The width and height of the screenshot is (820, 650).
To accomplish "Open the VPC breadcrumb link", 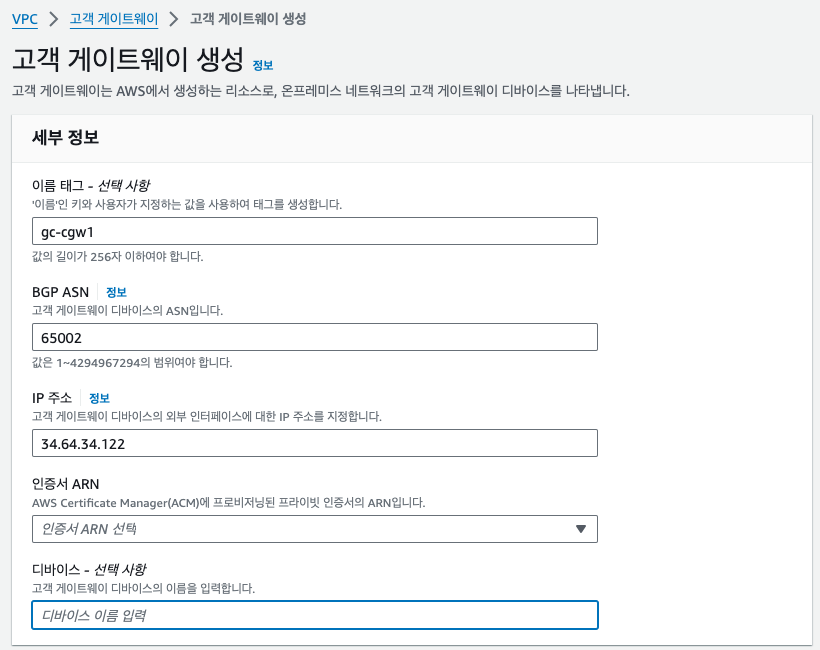I will pos(25,19).
